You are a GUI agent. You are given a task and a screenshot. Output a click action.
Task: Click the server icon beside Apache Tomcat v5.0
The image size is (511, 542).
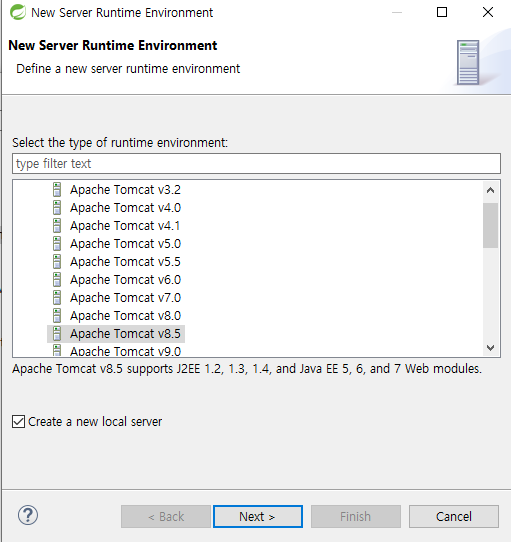(57, 244)
